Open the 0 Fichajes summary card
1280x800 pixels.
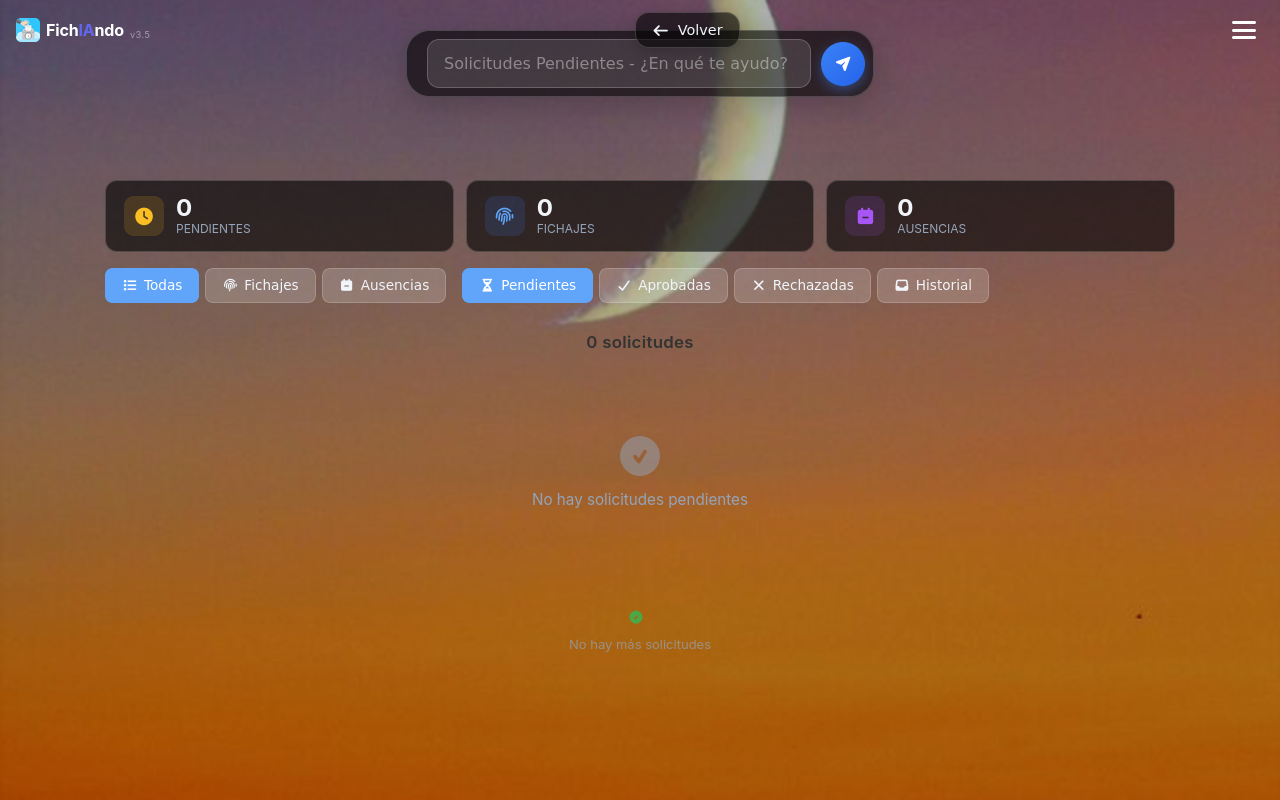click(640, 216)
